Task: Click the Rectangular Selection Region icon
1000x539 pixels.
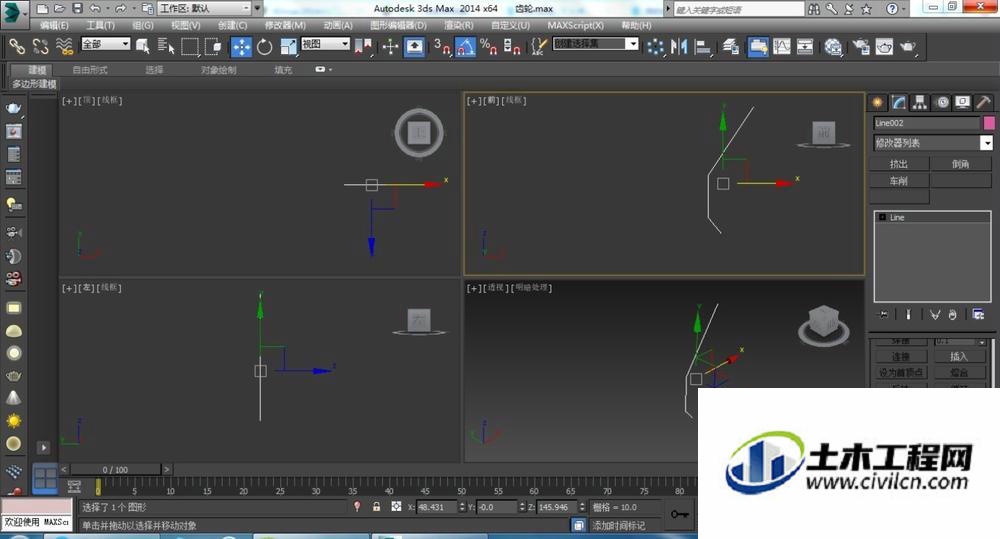Action: click(189, 47)
